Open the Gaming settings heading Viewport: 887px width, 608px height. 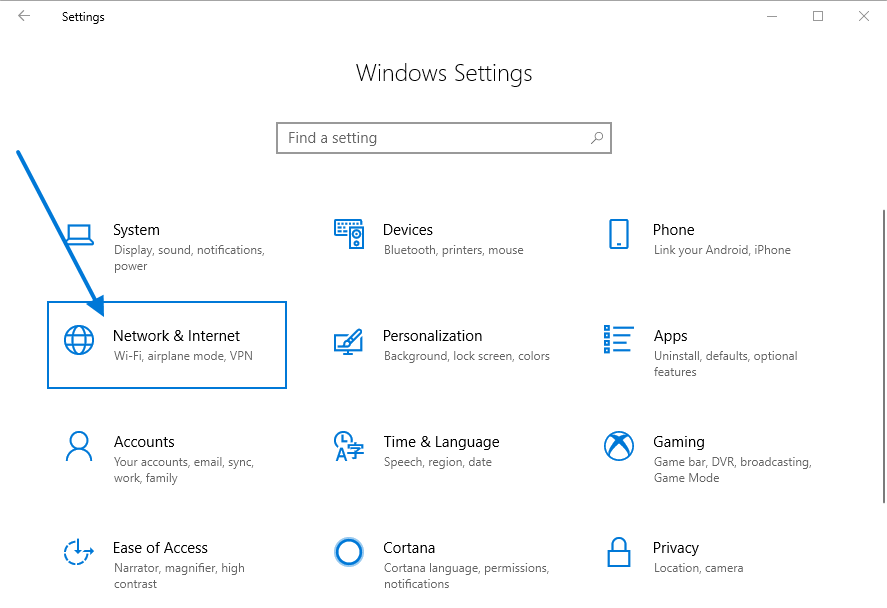tap(679, 442)
